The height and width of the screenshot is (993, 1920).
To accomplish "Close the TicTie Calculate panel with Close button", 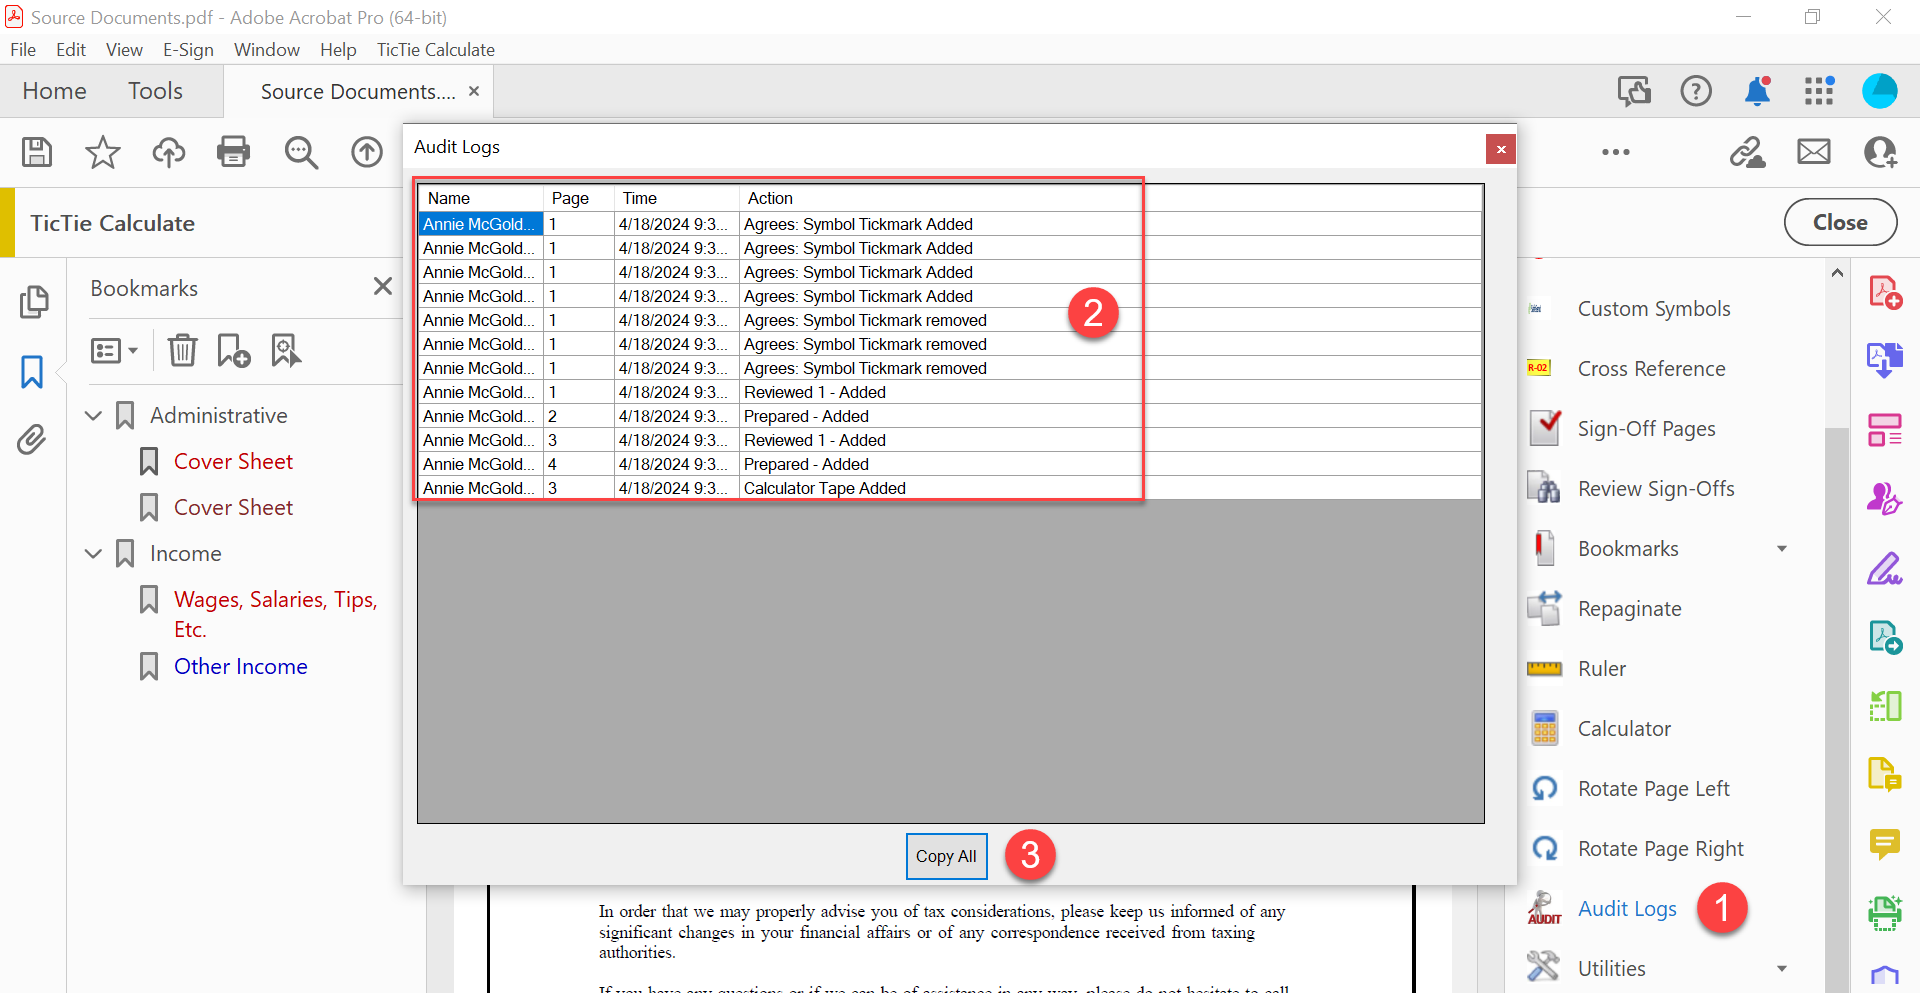I will coord(1840,222).
